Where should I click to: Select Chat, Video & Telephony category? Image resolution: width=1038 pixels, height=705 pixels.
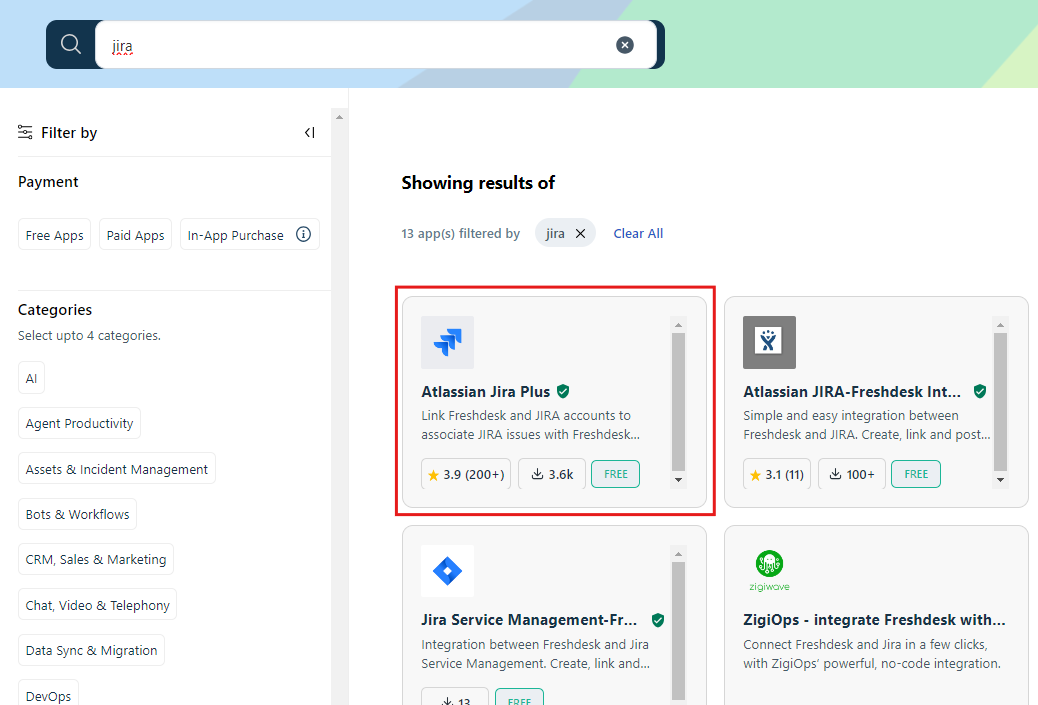[x=97, y=604]
